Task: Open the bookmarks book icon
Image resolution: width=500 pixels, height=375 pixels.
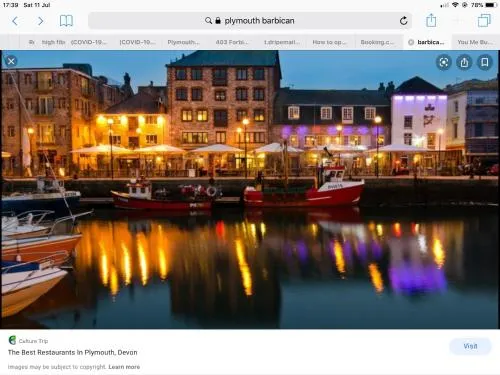Action: pyautogui.click(x=66, y=21)
